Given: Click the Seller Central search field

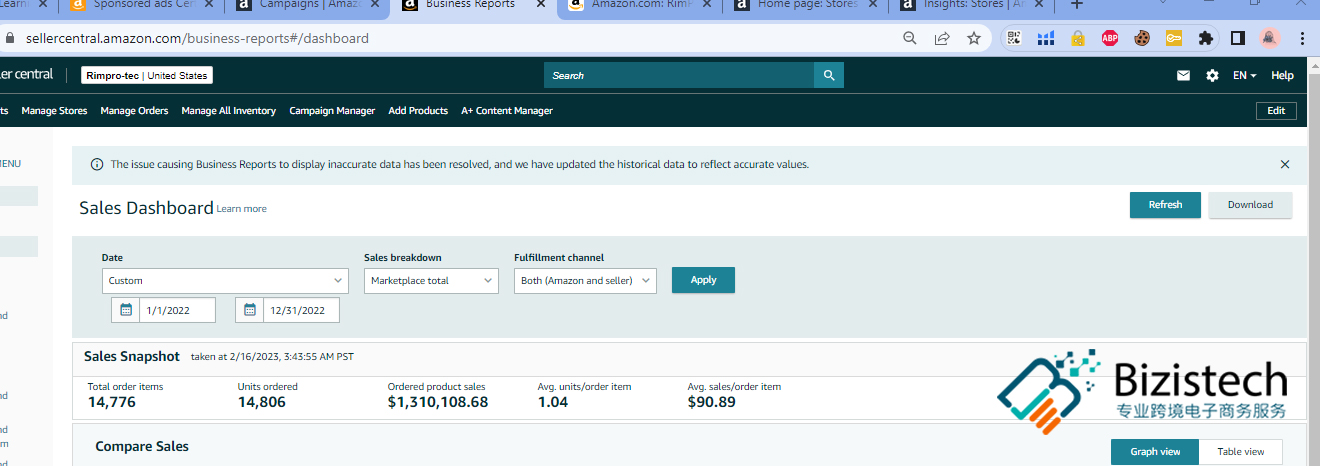Looking at the screenshot, I should 679,75.
